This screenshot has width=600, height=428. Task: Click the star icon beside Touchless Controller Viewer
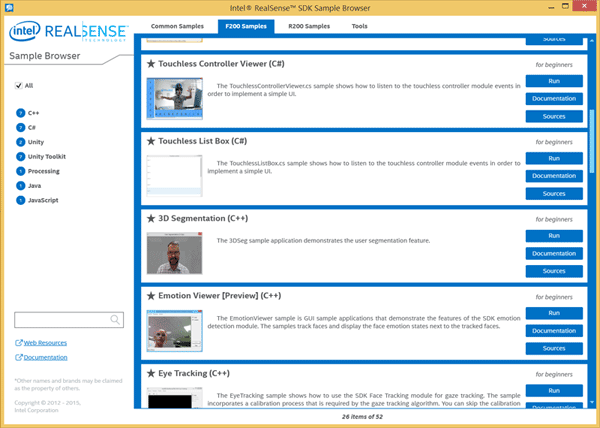(x=151, y=63)
